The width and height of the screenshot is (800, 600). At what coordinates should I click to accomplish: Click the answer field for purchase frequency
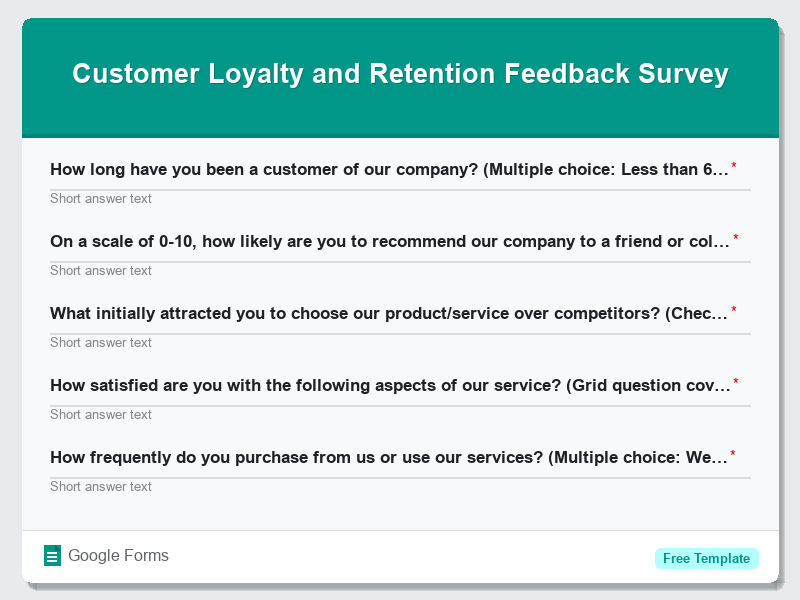coord(101,486)
